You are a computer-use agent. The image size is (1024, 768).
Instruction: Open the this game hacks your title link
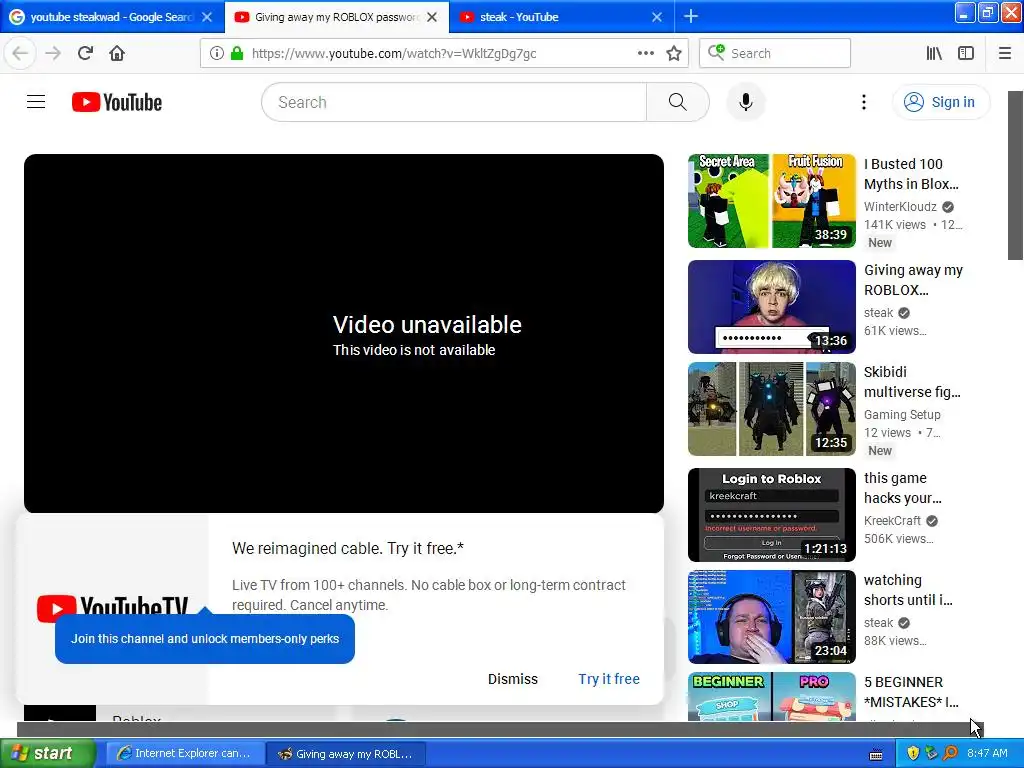click(903, 488)
